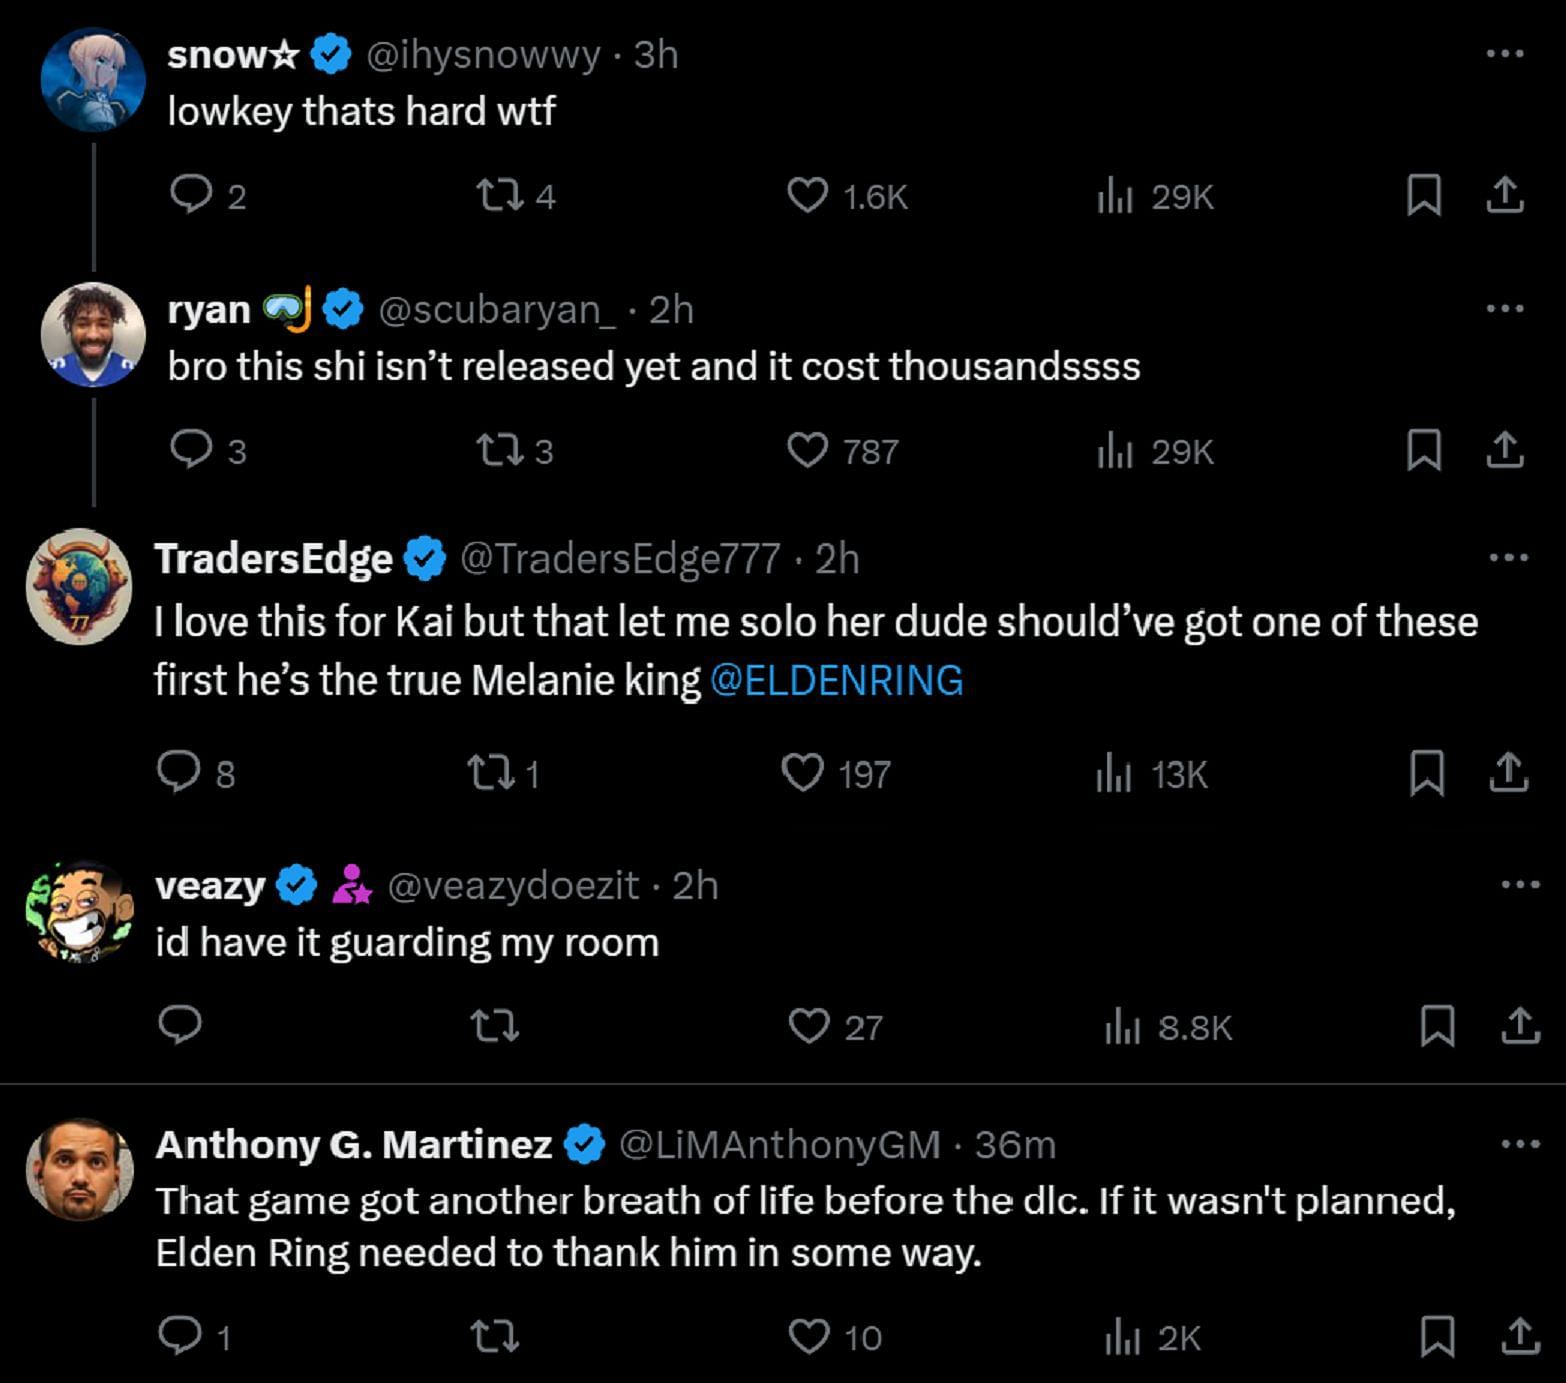
Task: Click the @ELDENRING mention link
Action: [x=836, y=681]
